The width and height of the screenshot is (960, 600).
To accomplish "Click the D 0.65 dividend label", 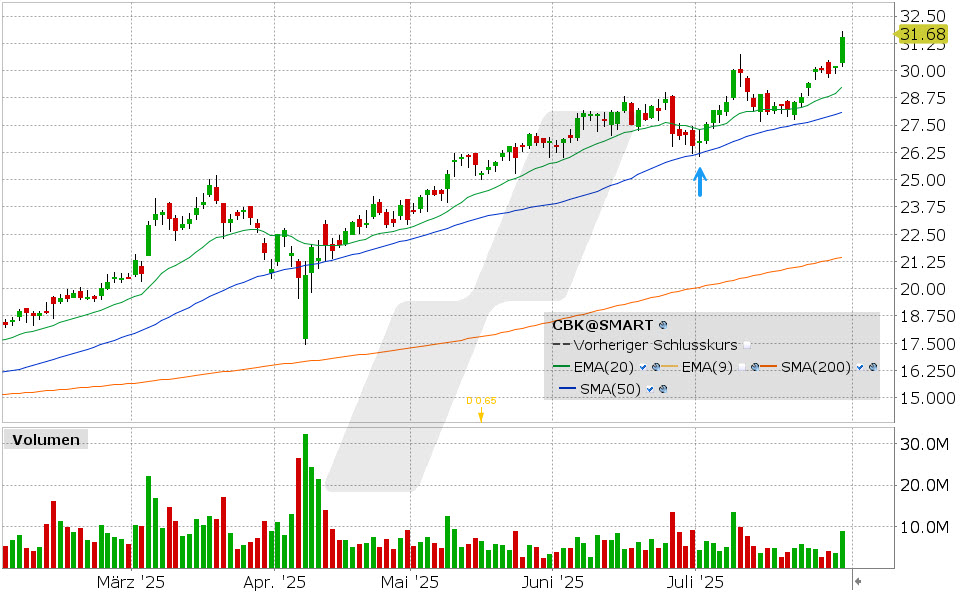I will click(x=481, y=401).
